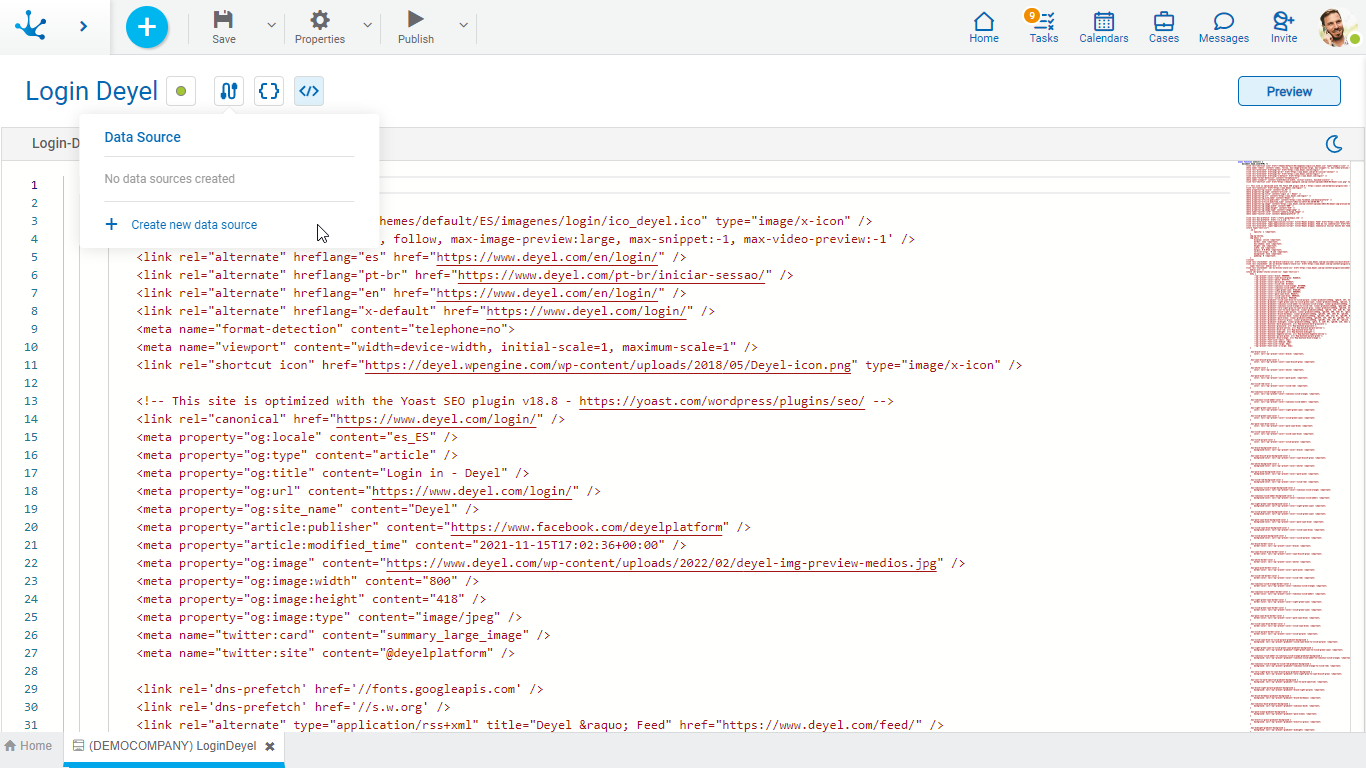Open Calendars from top bar
The width and height of the screenshot is (1366, 768).
click(x=1104, y=27)
